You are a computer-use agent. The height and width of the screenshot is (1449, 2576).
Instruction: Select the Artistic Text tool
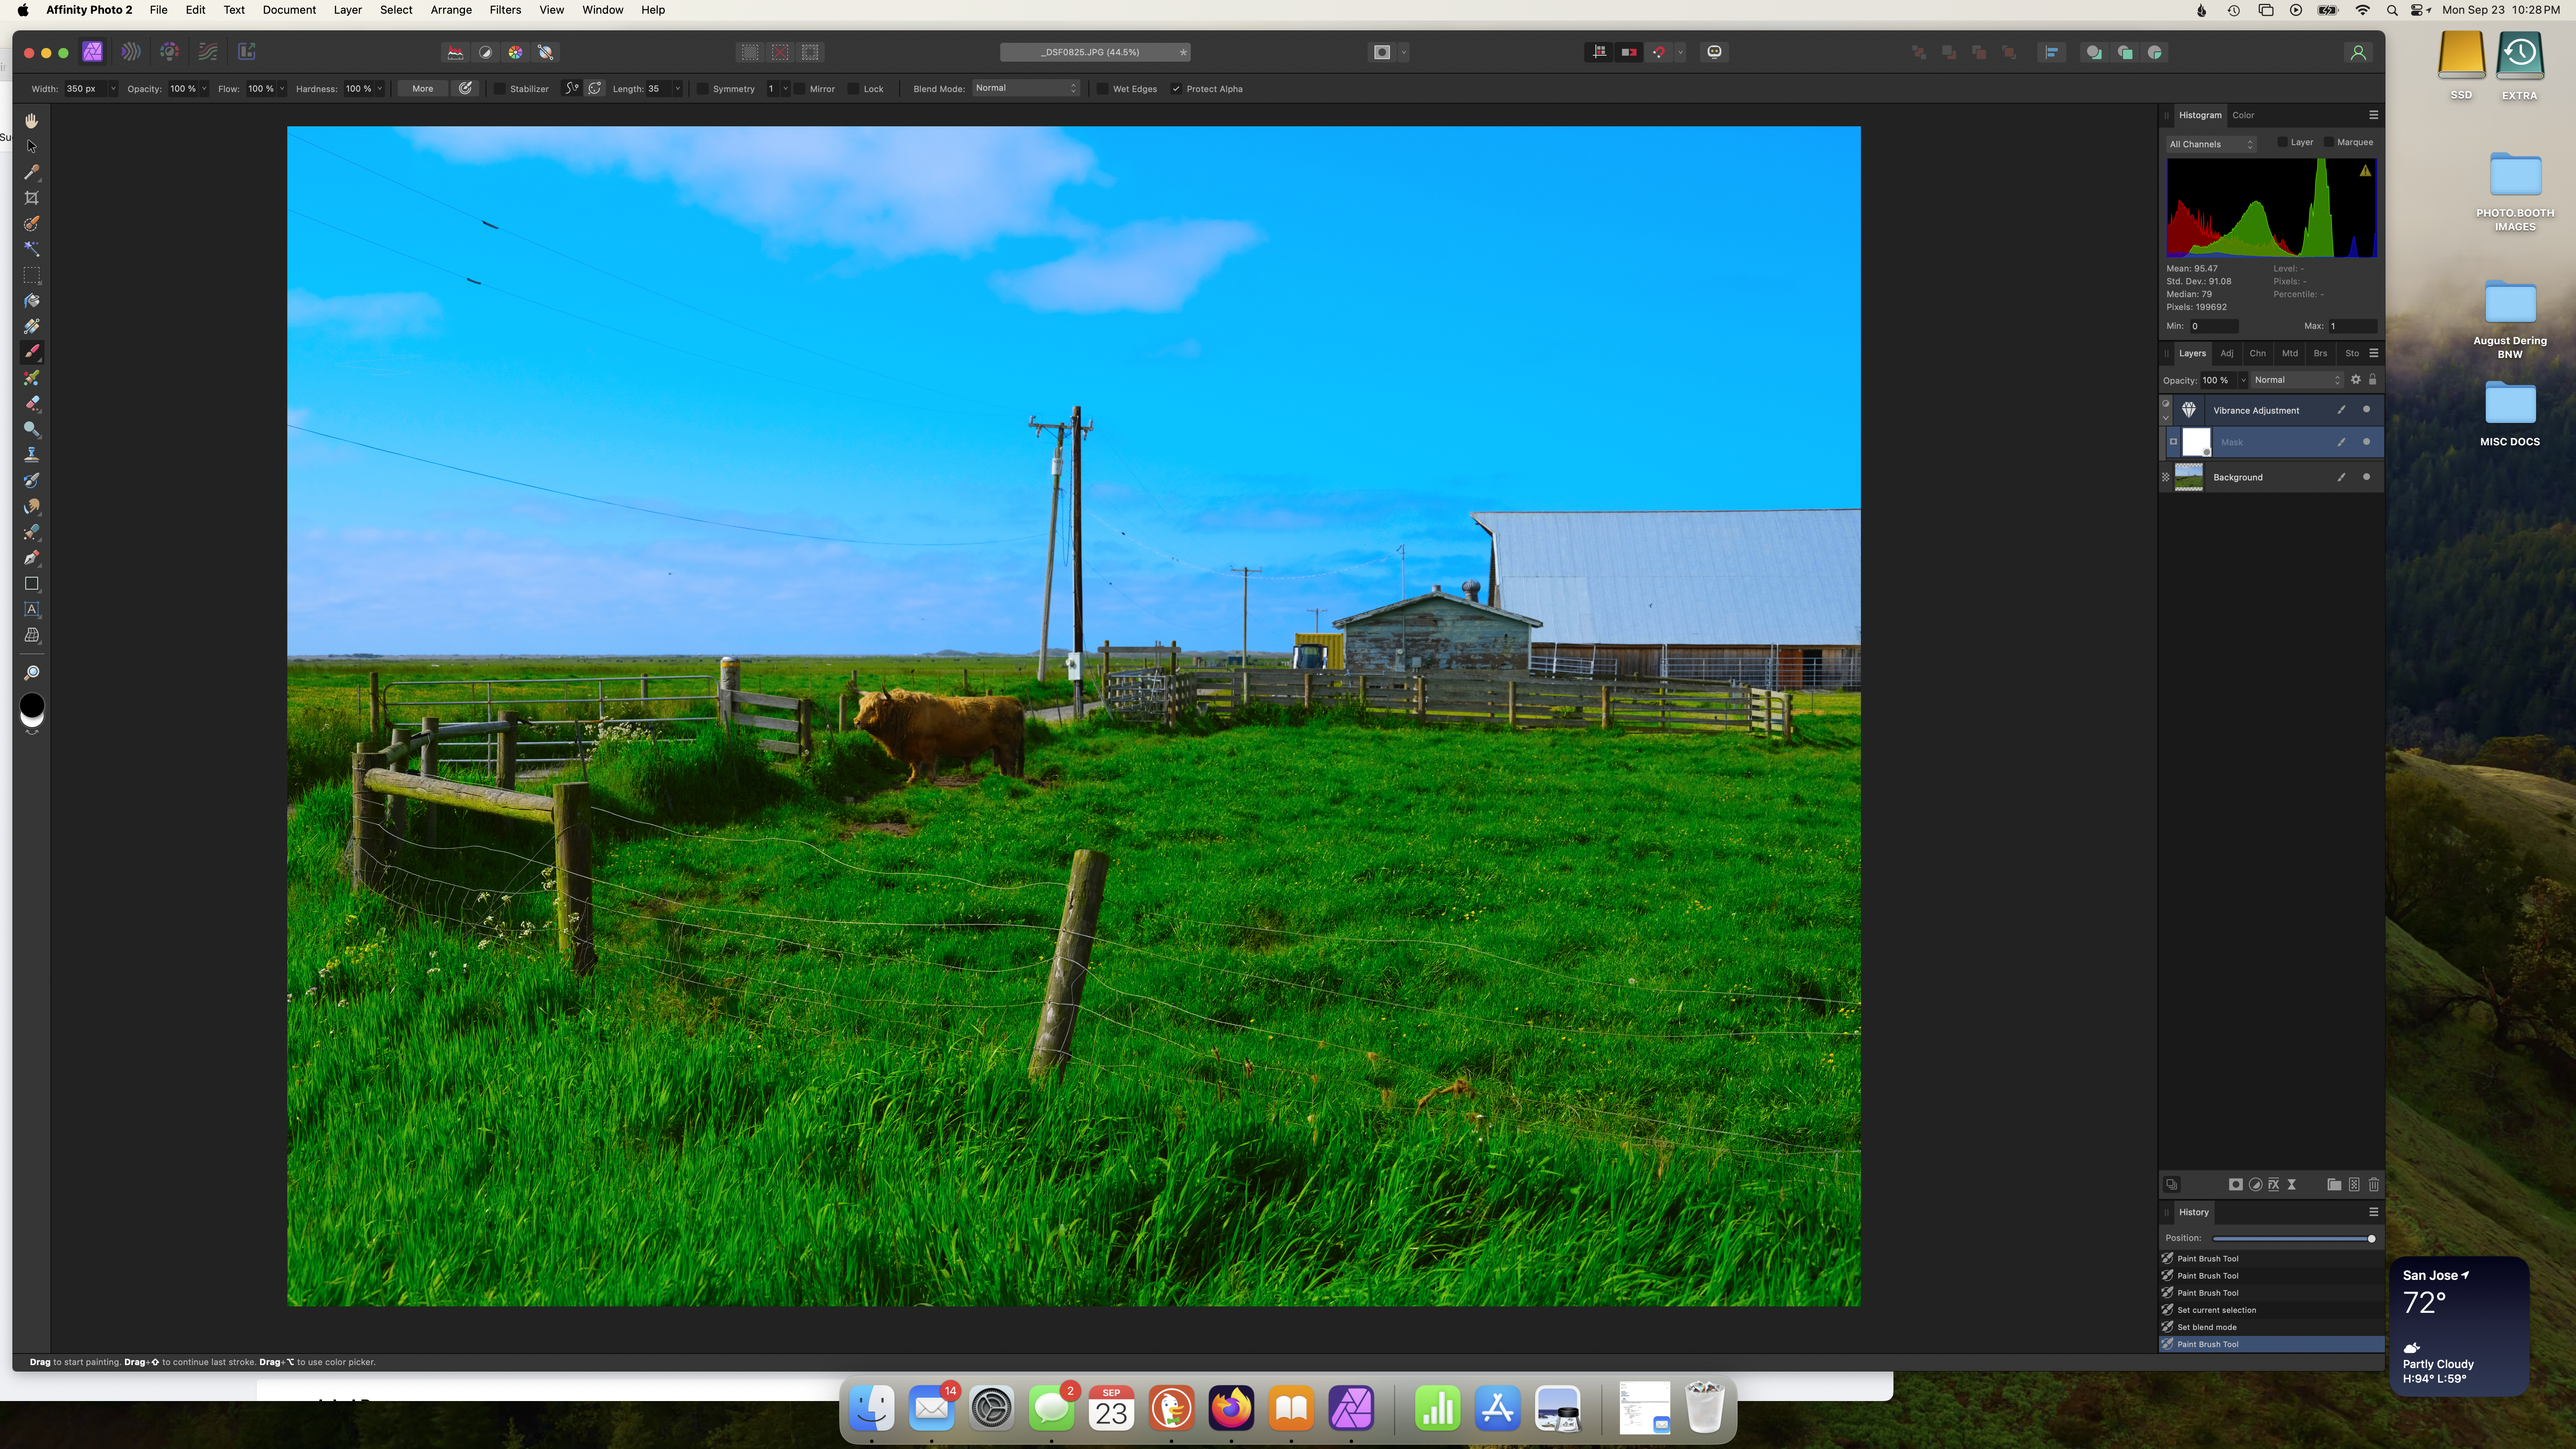tap(32, 609)
